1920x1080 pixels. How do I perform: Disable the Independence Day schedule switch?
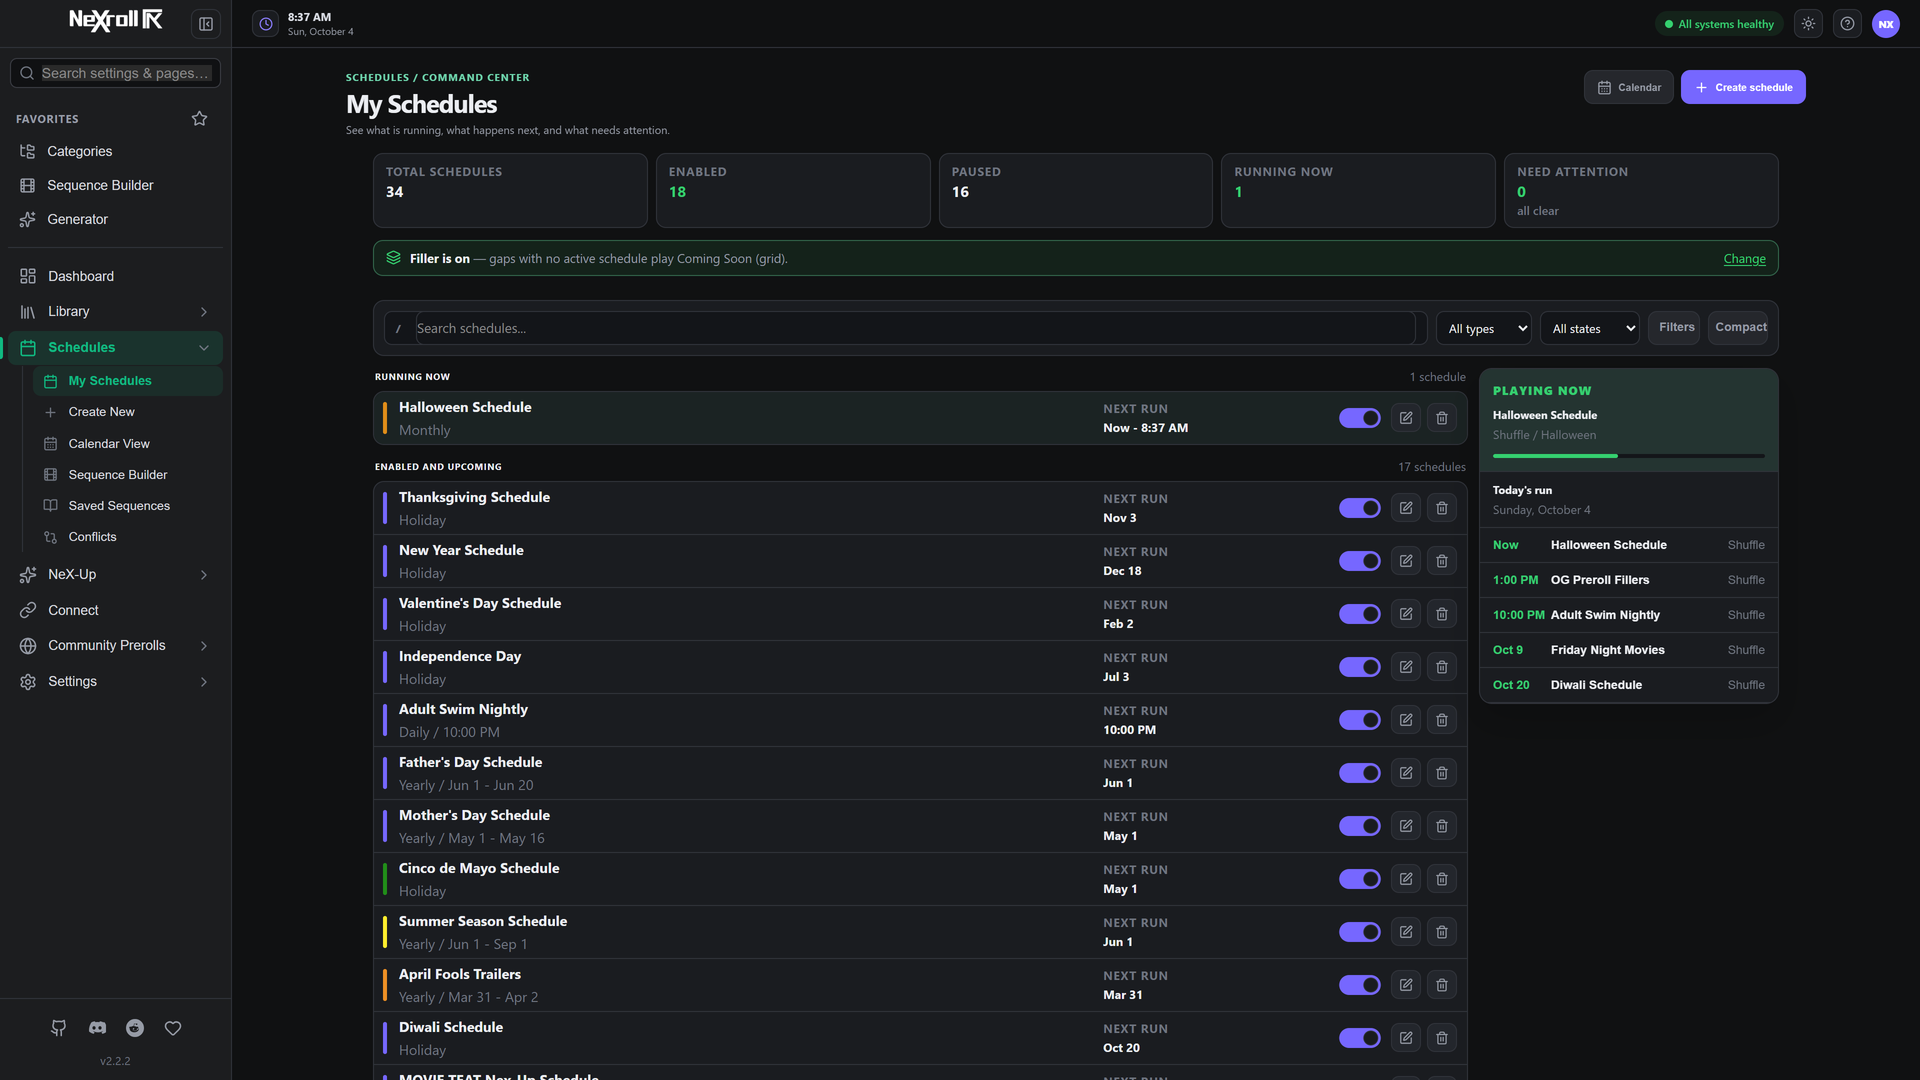pyautogui.click(x=1360, y=667)
